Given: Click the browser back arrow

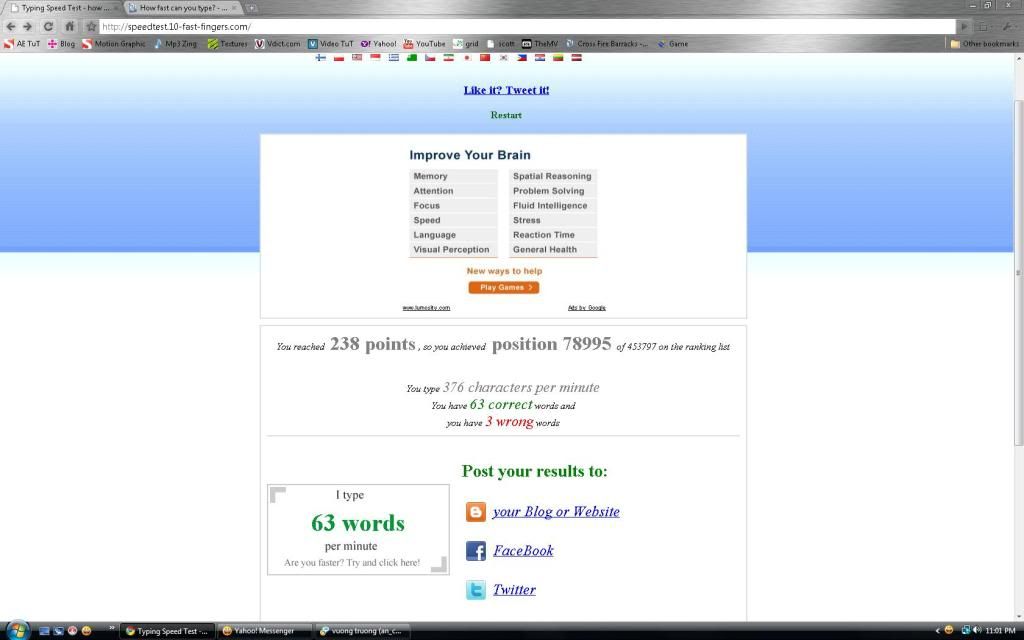Looking at the screenshot, I should point(10,27).
